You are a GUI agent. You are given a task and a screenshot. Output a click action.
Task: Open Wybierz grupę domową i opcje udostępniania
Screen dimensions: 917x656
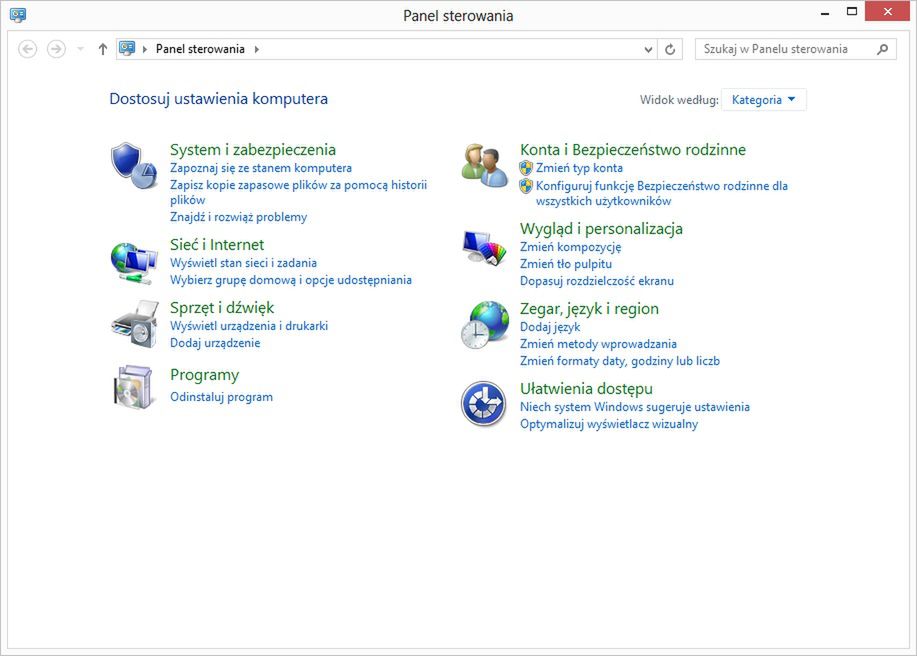(x=291, y=280)
